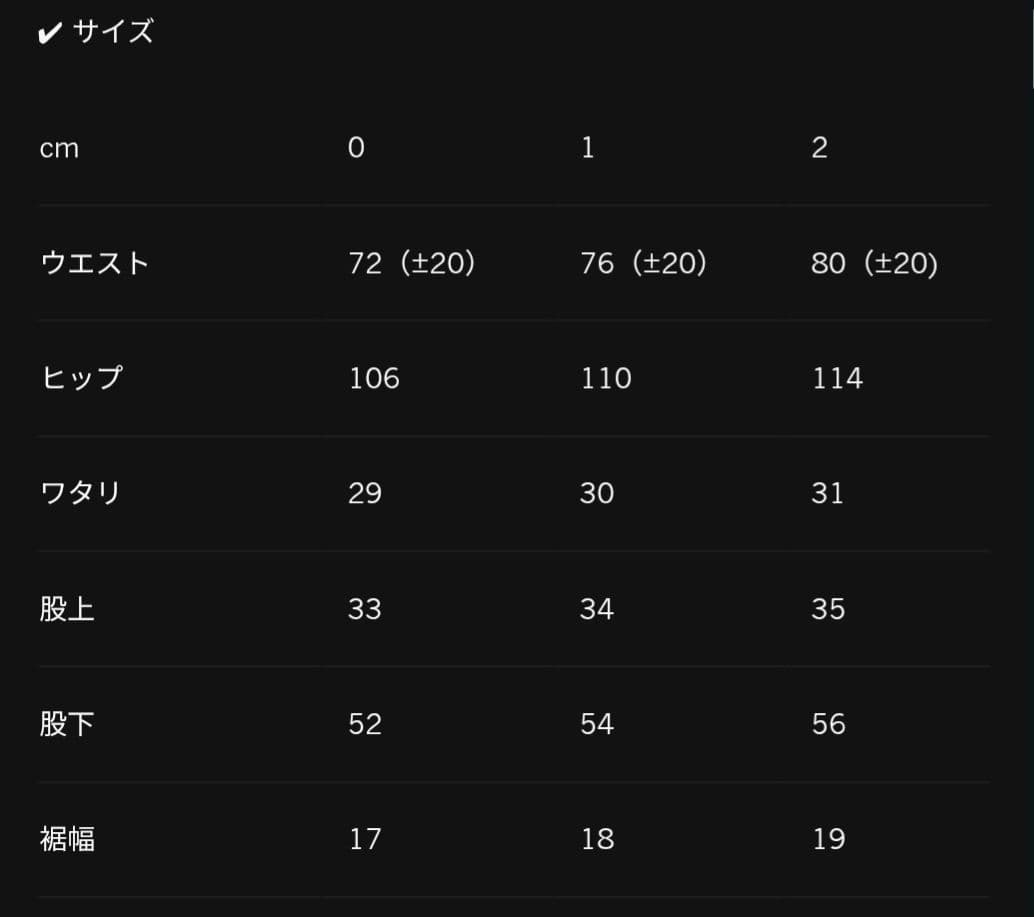Screen dimensions: 1034x917
Task: Select the 裾幅 row label
Action: click(67, 839)
